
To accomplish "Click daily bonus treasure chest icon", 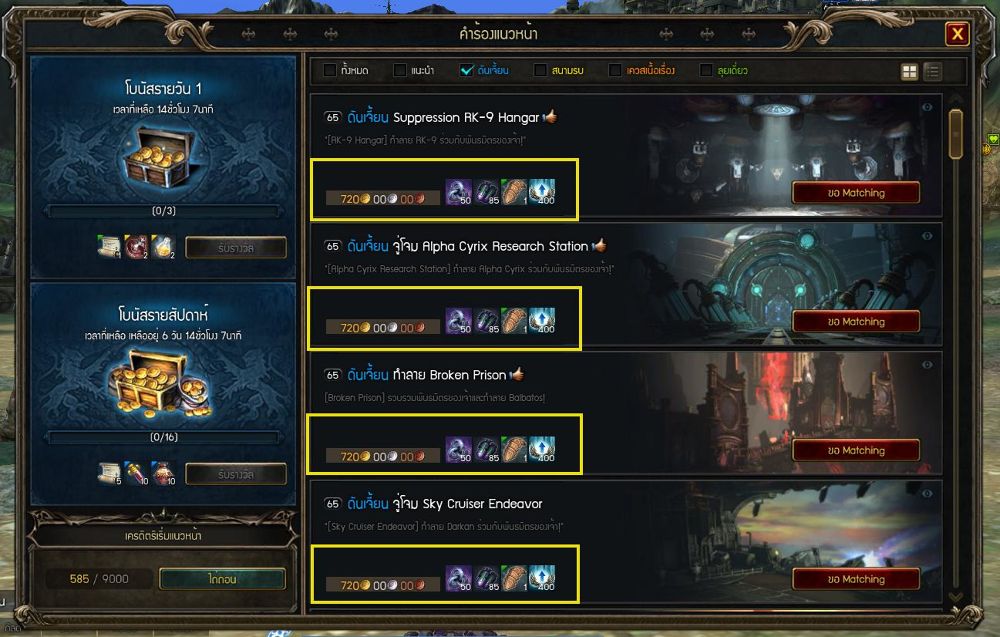I will [x=159, y=157].
